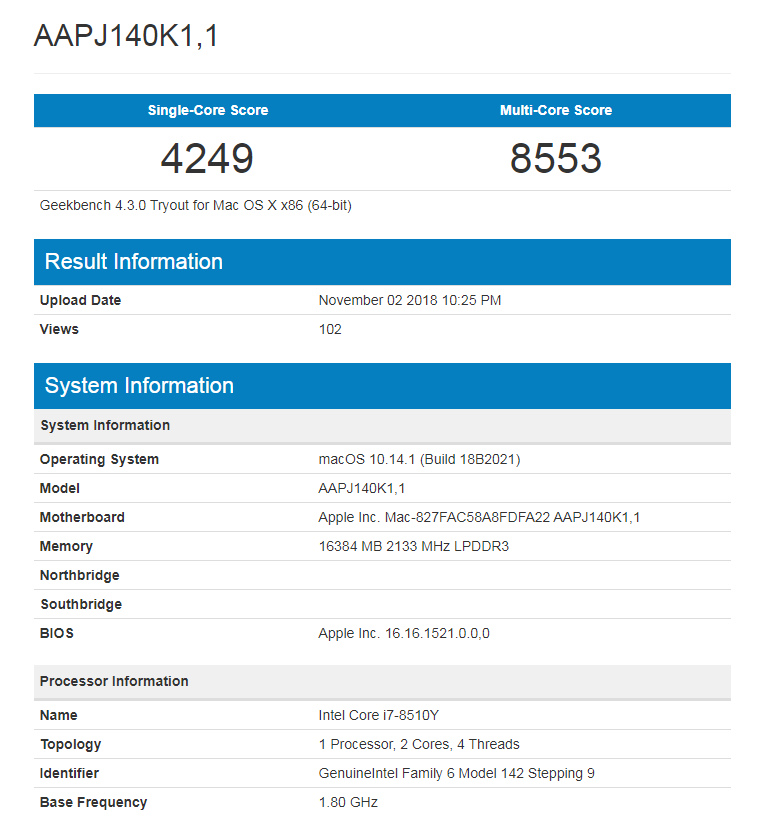Screen dimensions: 764x816
Task: Click the Northbridge label
Action: (80, 576)
